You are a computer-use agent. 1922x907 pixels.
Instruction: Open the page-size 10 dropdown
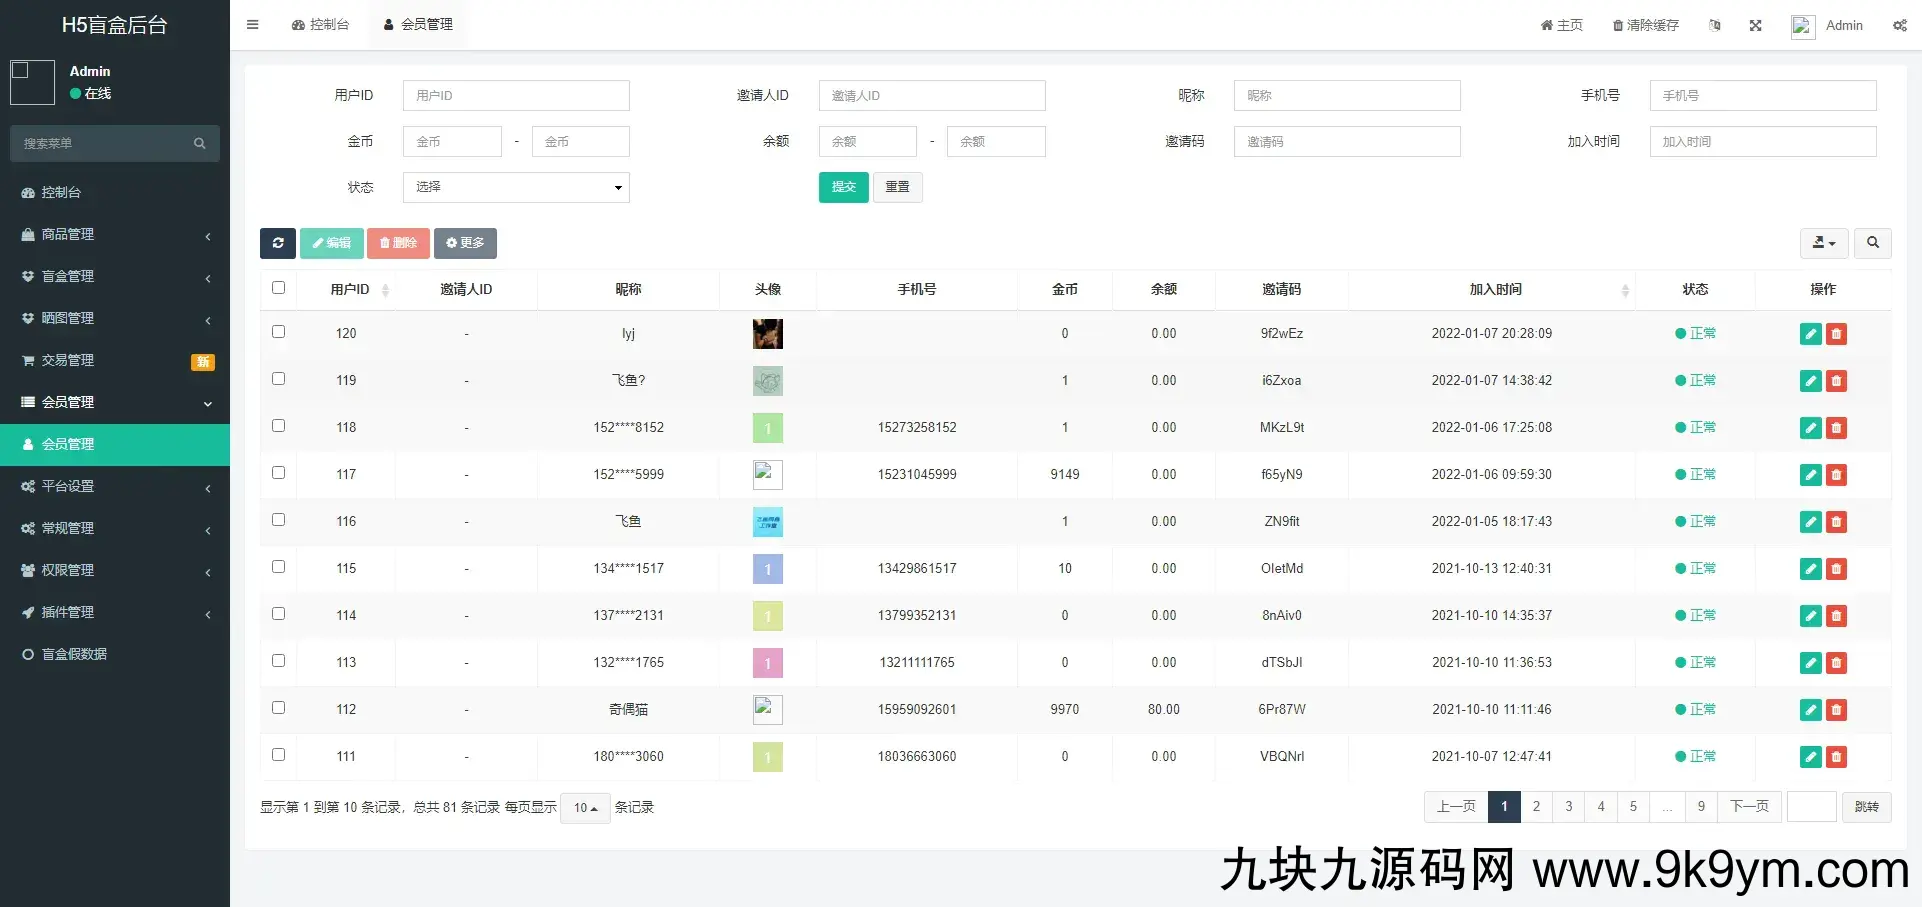585,807
